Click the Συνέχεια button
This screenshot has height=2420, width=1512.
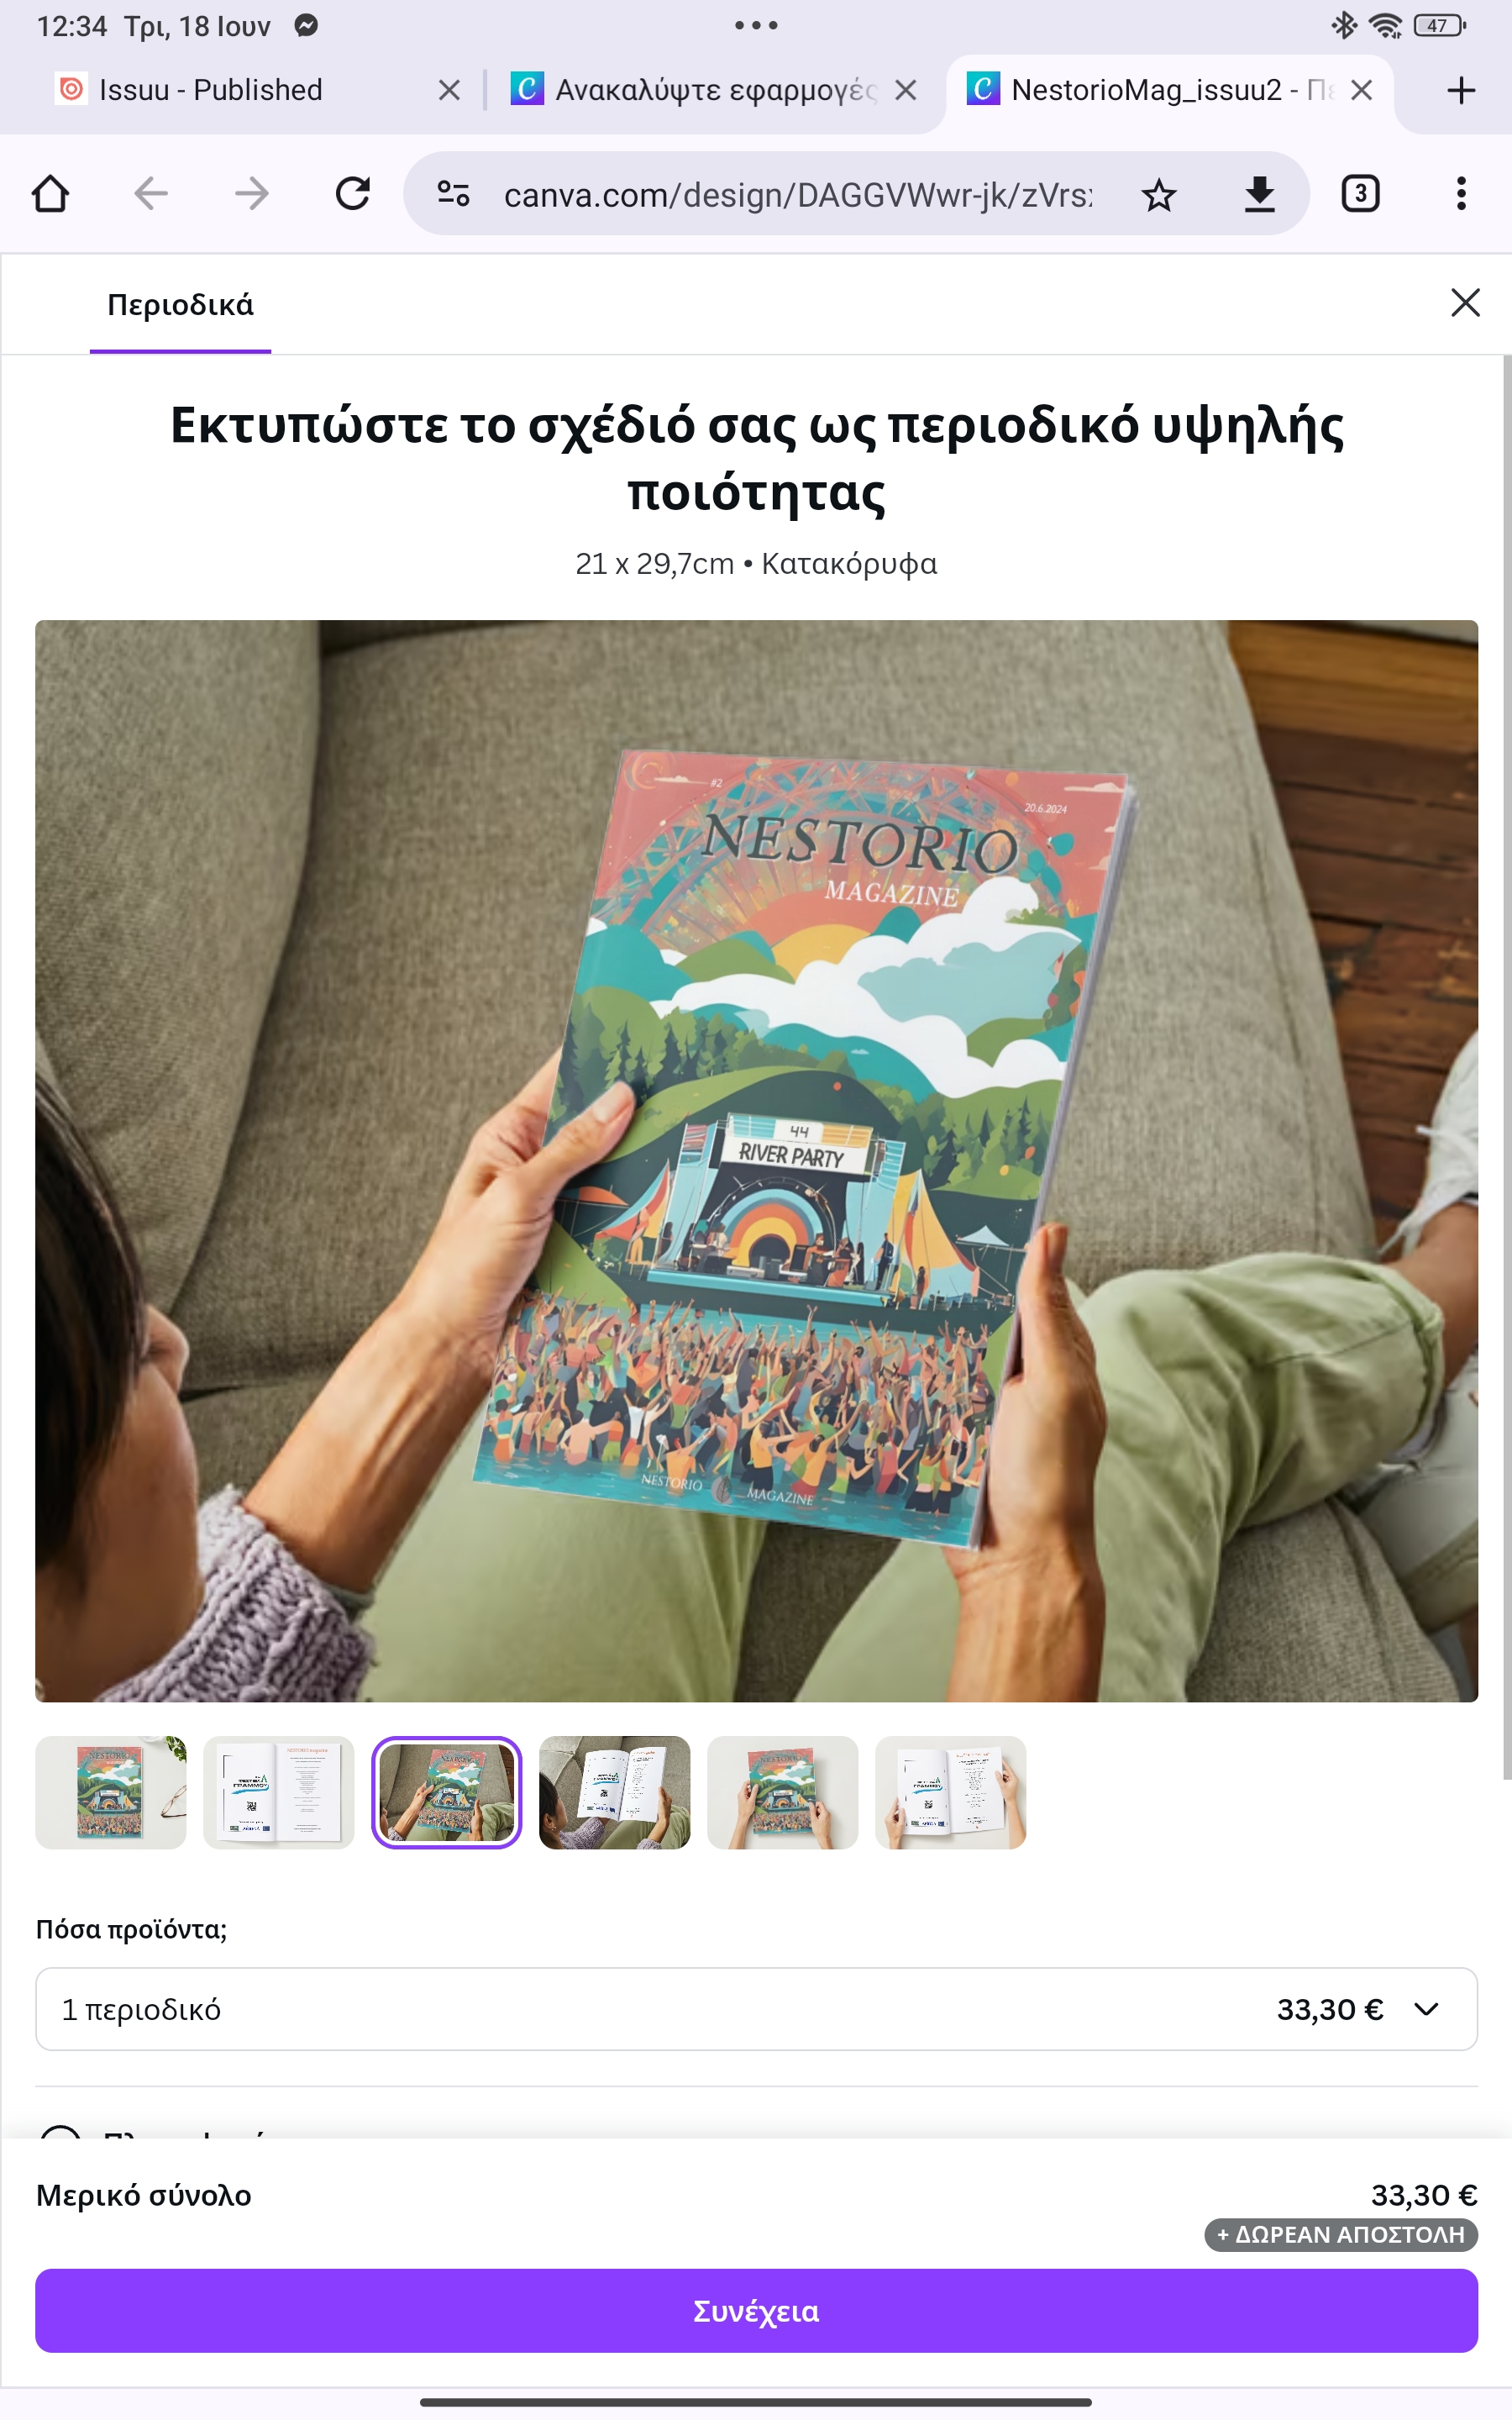(x=756, y=2310)
